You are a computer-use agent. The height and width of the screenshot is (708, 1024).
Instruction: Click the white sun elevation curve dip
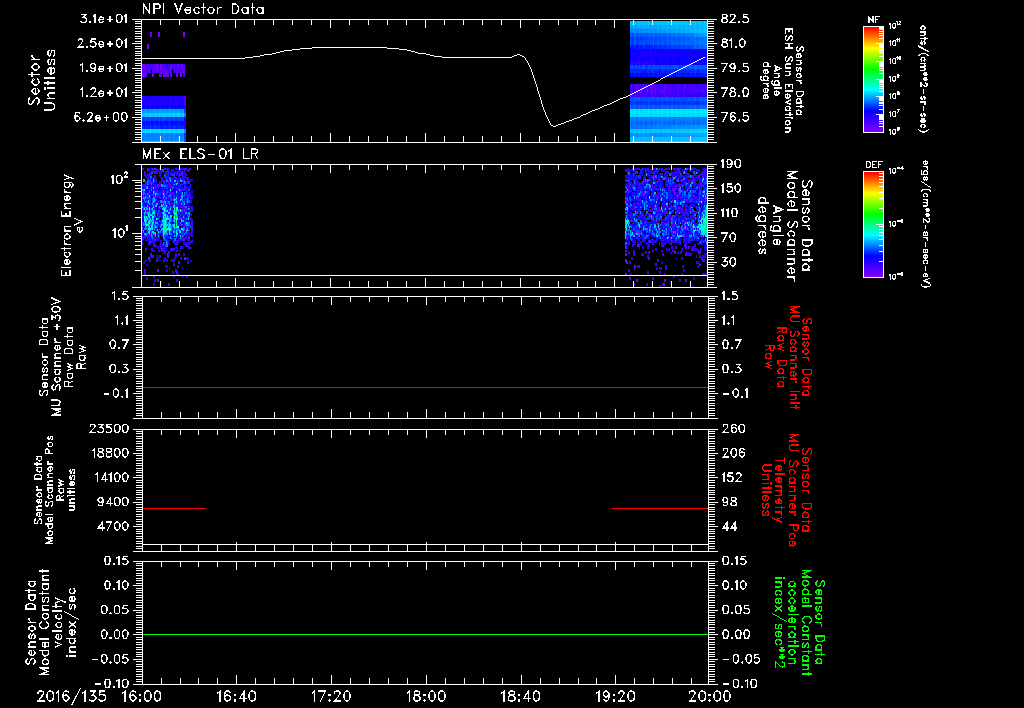[x=552, y=125]
